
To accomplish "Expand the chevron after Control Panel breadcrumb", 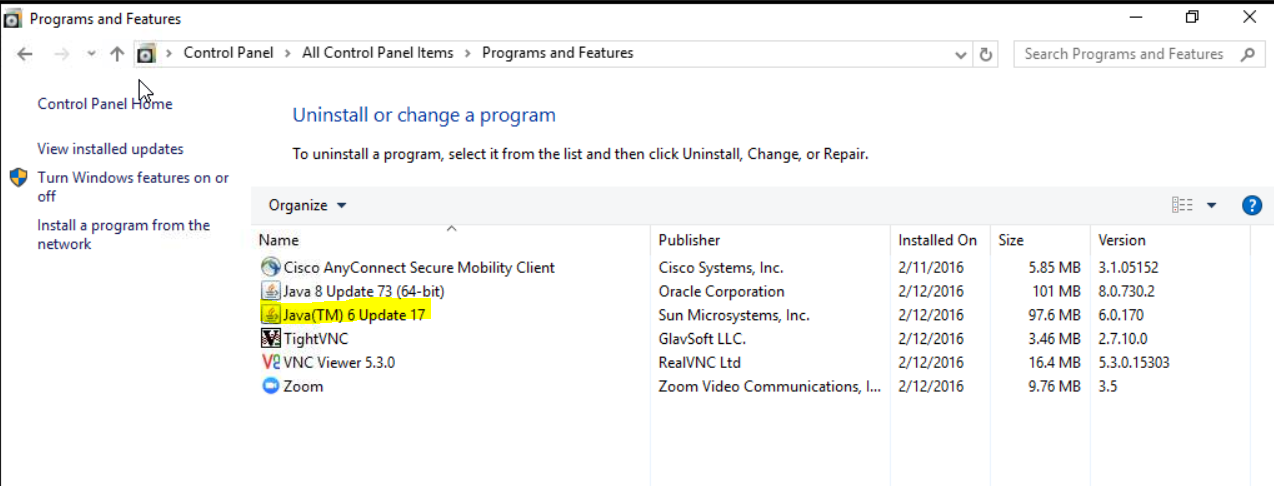I will pyautogui.click(x=288, y=53).
